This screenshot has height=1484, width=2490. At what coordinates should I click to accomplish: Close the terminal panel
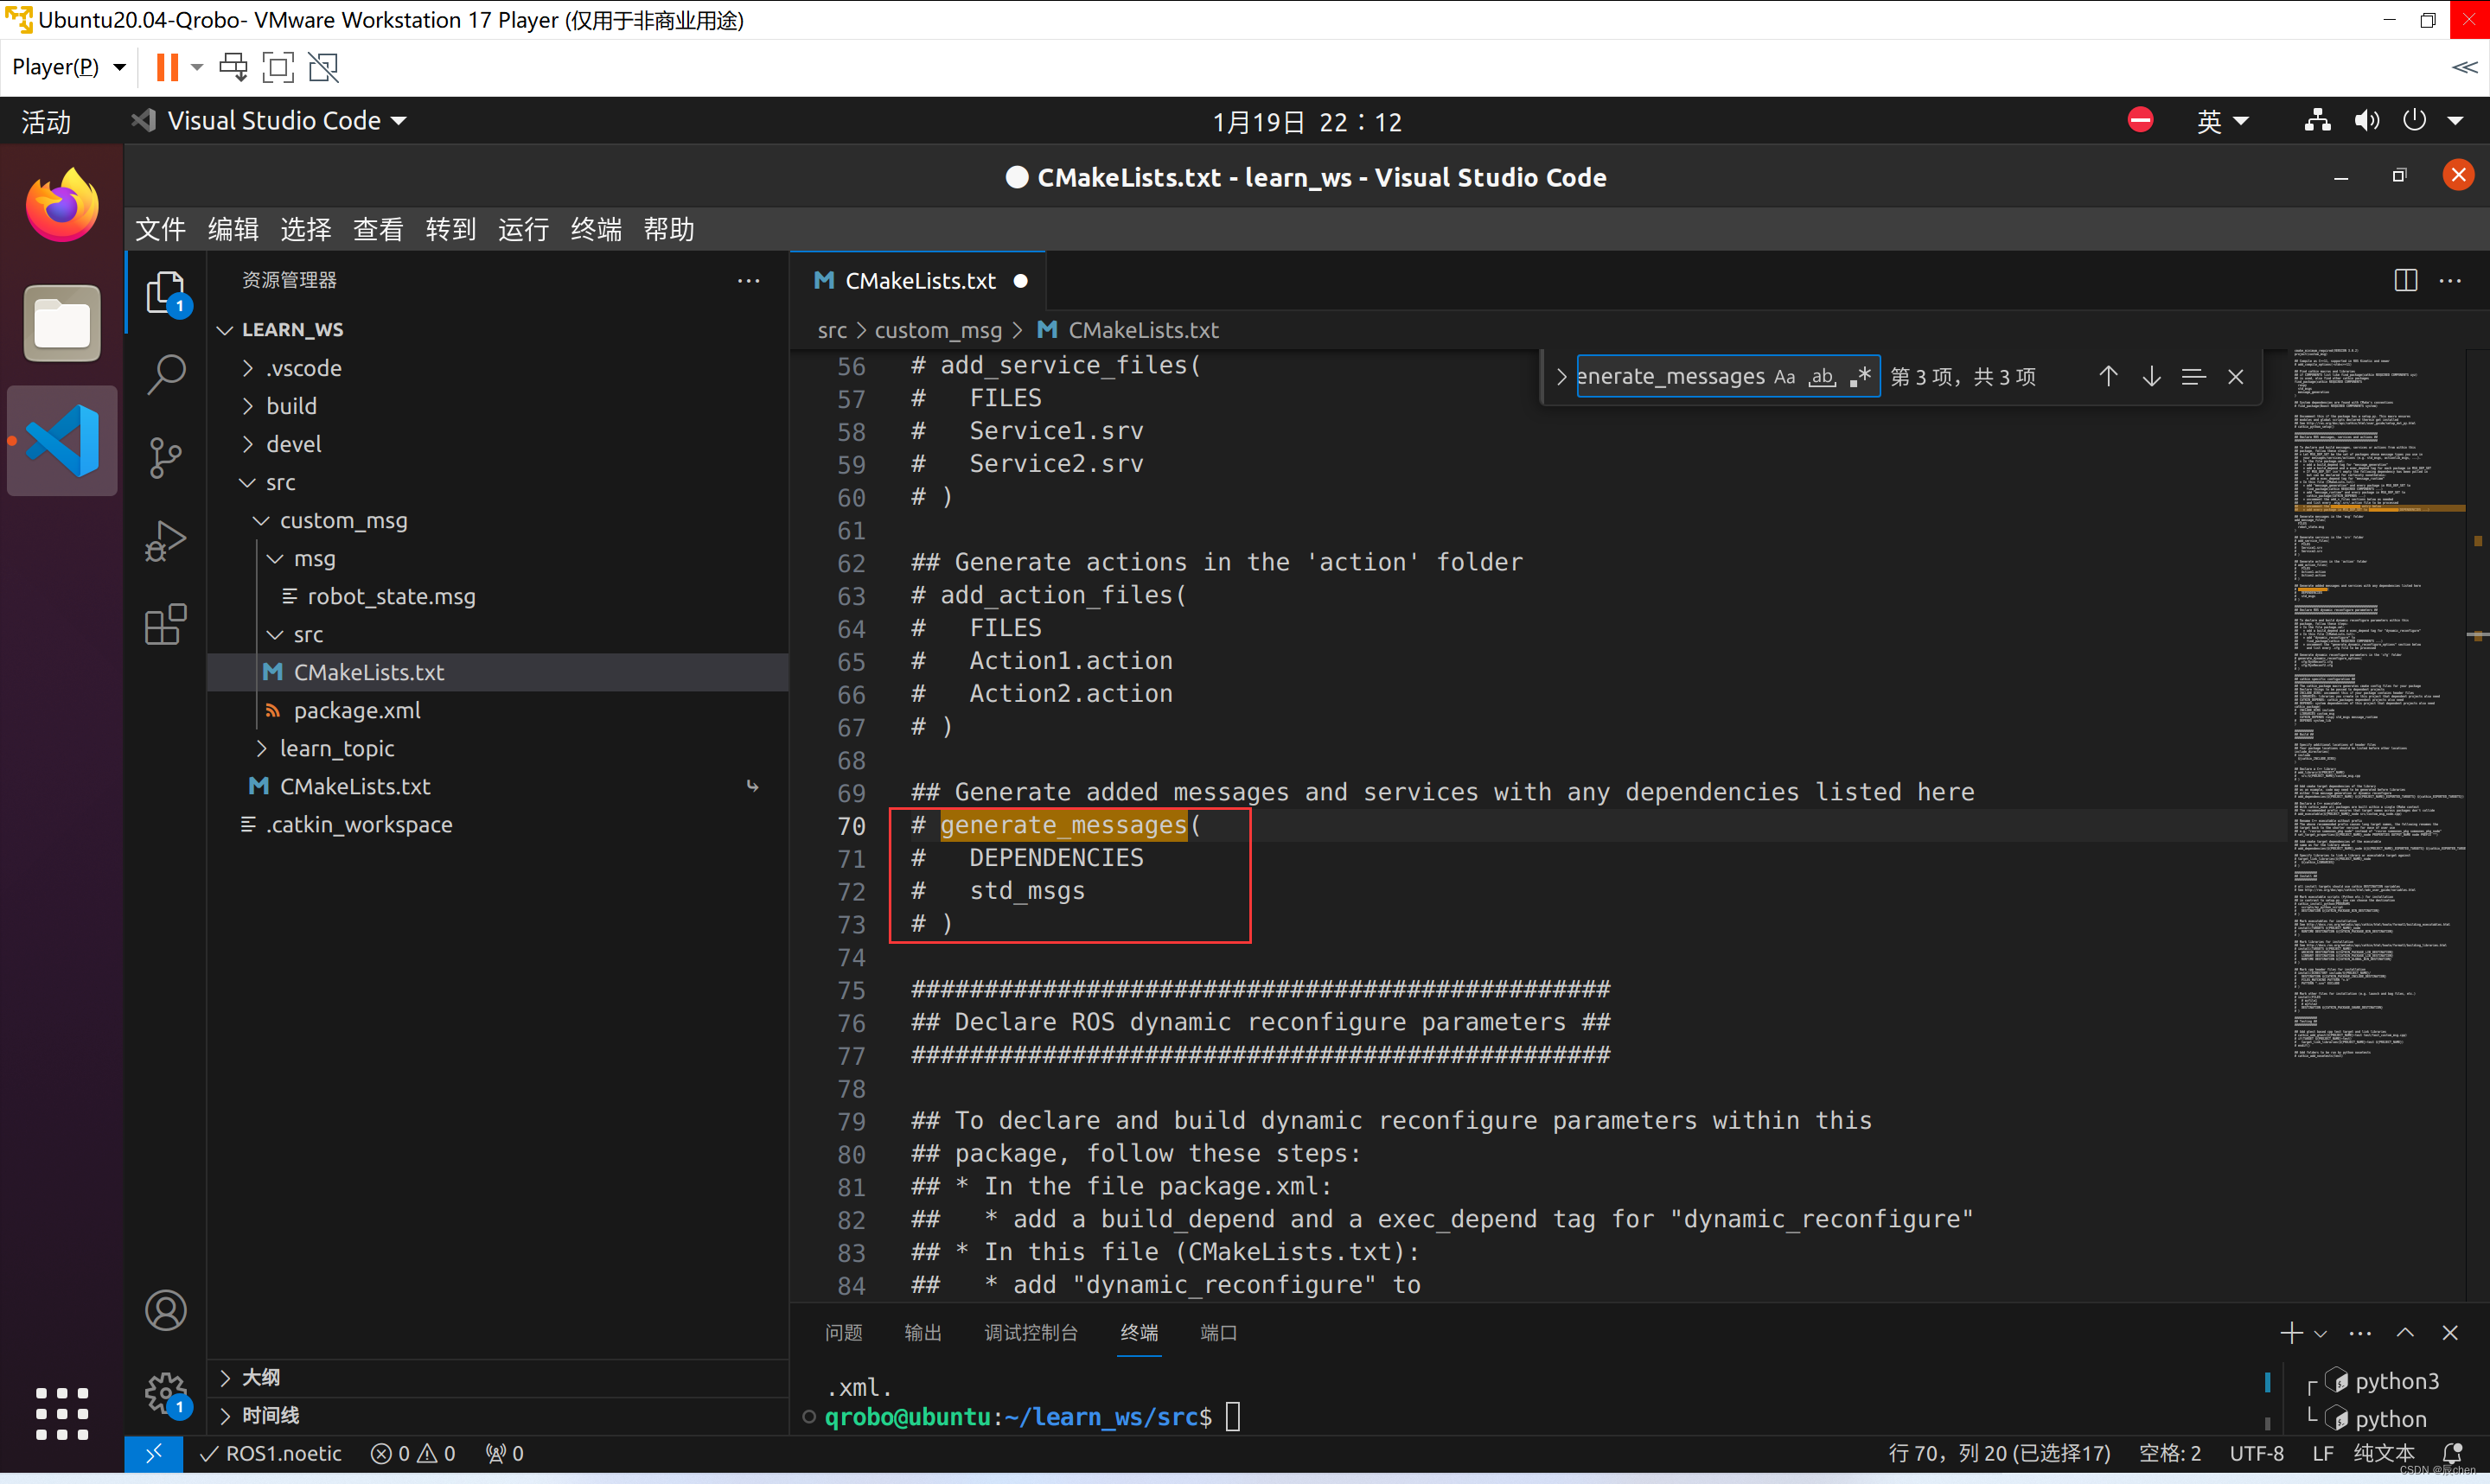2450,1333
